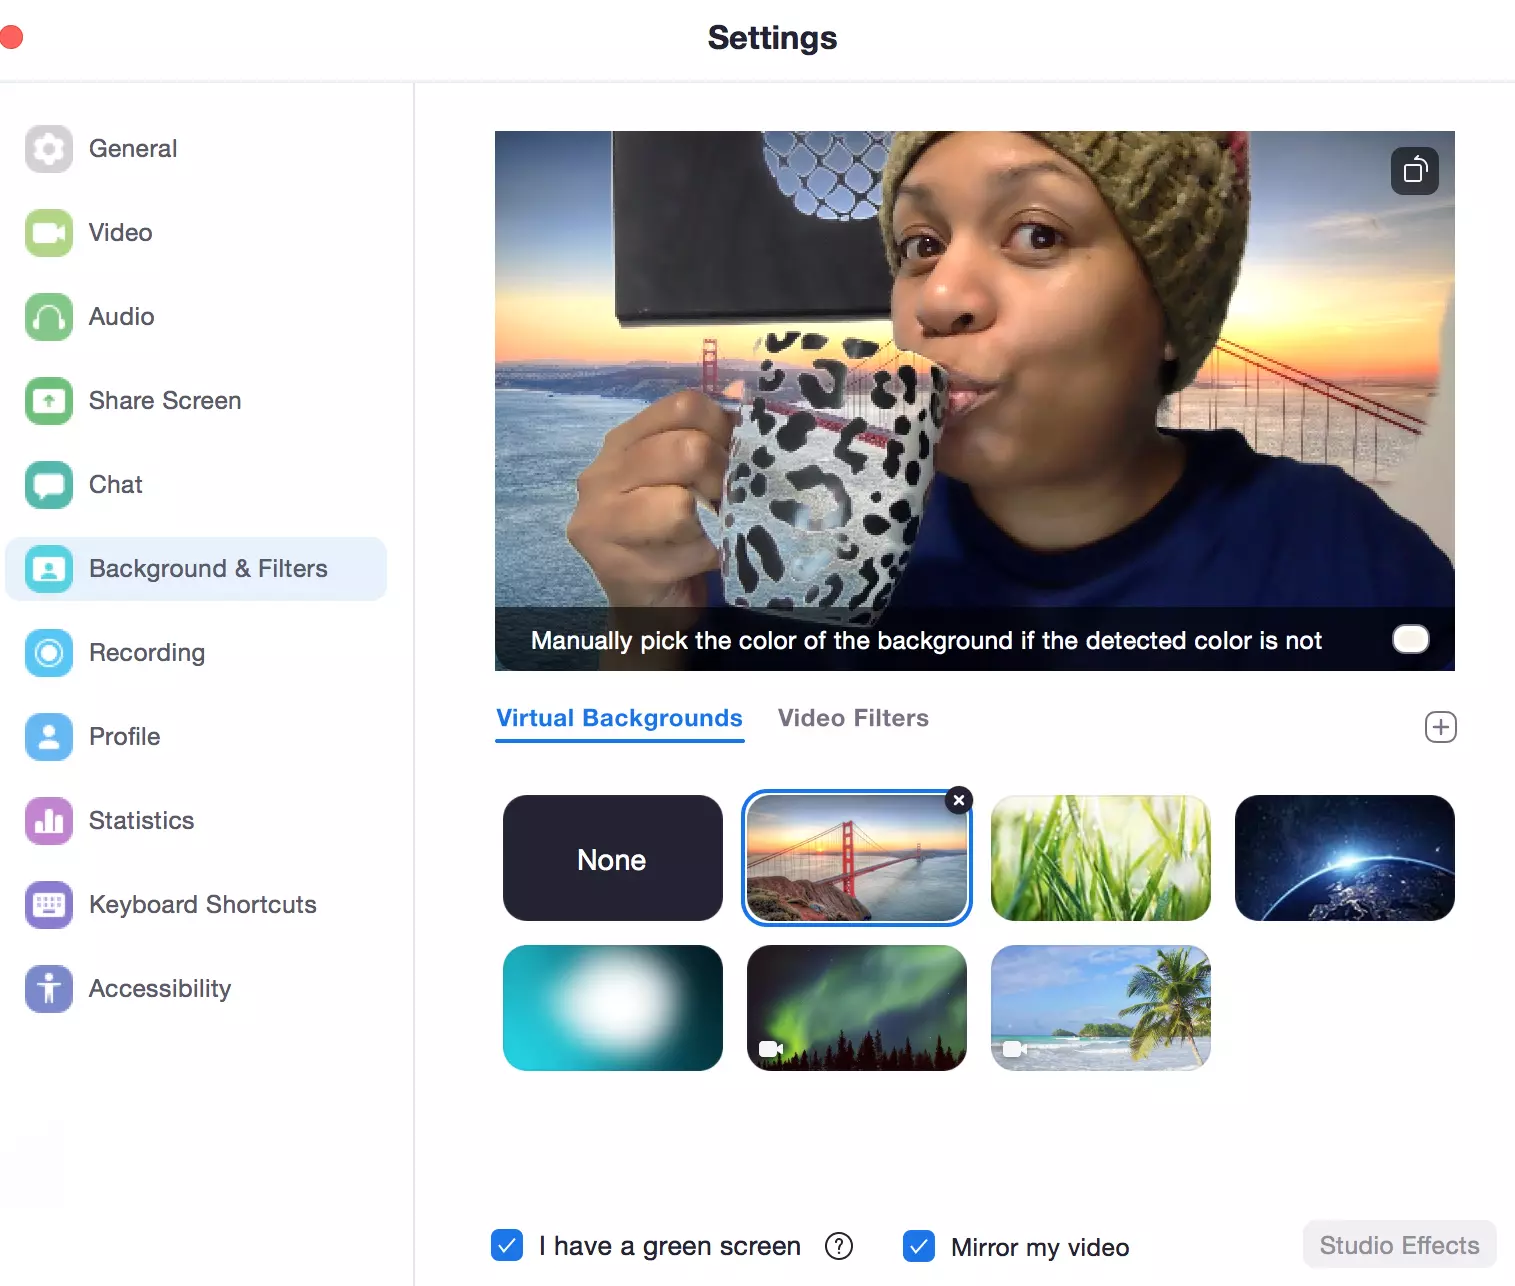Click the Video camera icon
Image resolution: width=1515 pixels, height=1286 pixels.
click(x=49, y=233)
